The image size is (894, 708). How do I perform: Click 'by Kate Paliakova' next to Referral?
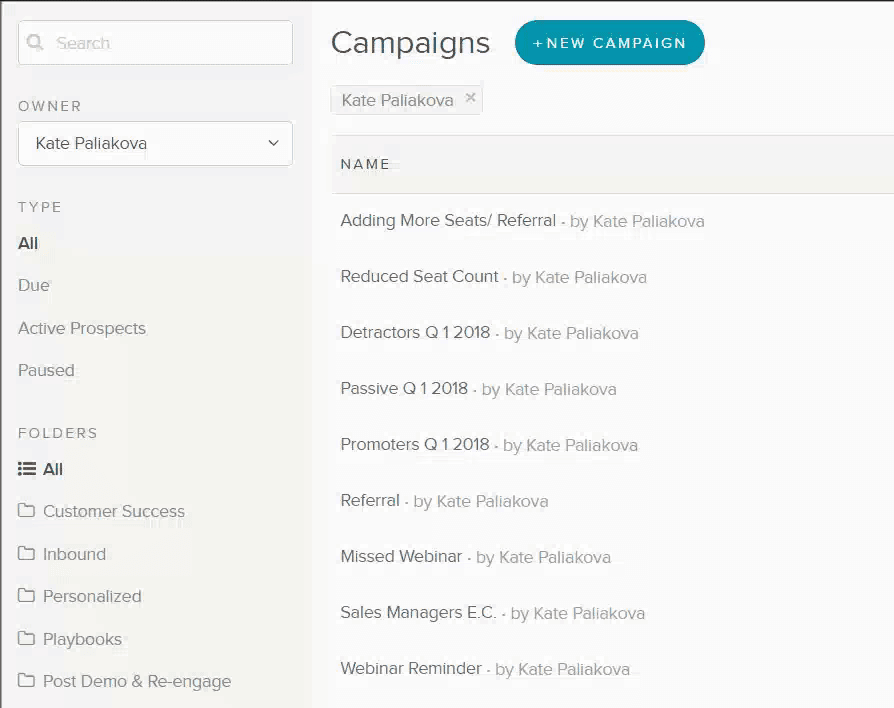[481, 502]
